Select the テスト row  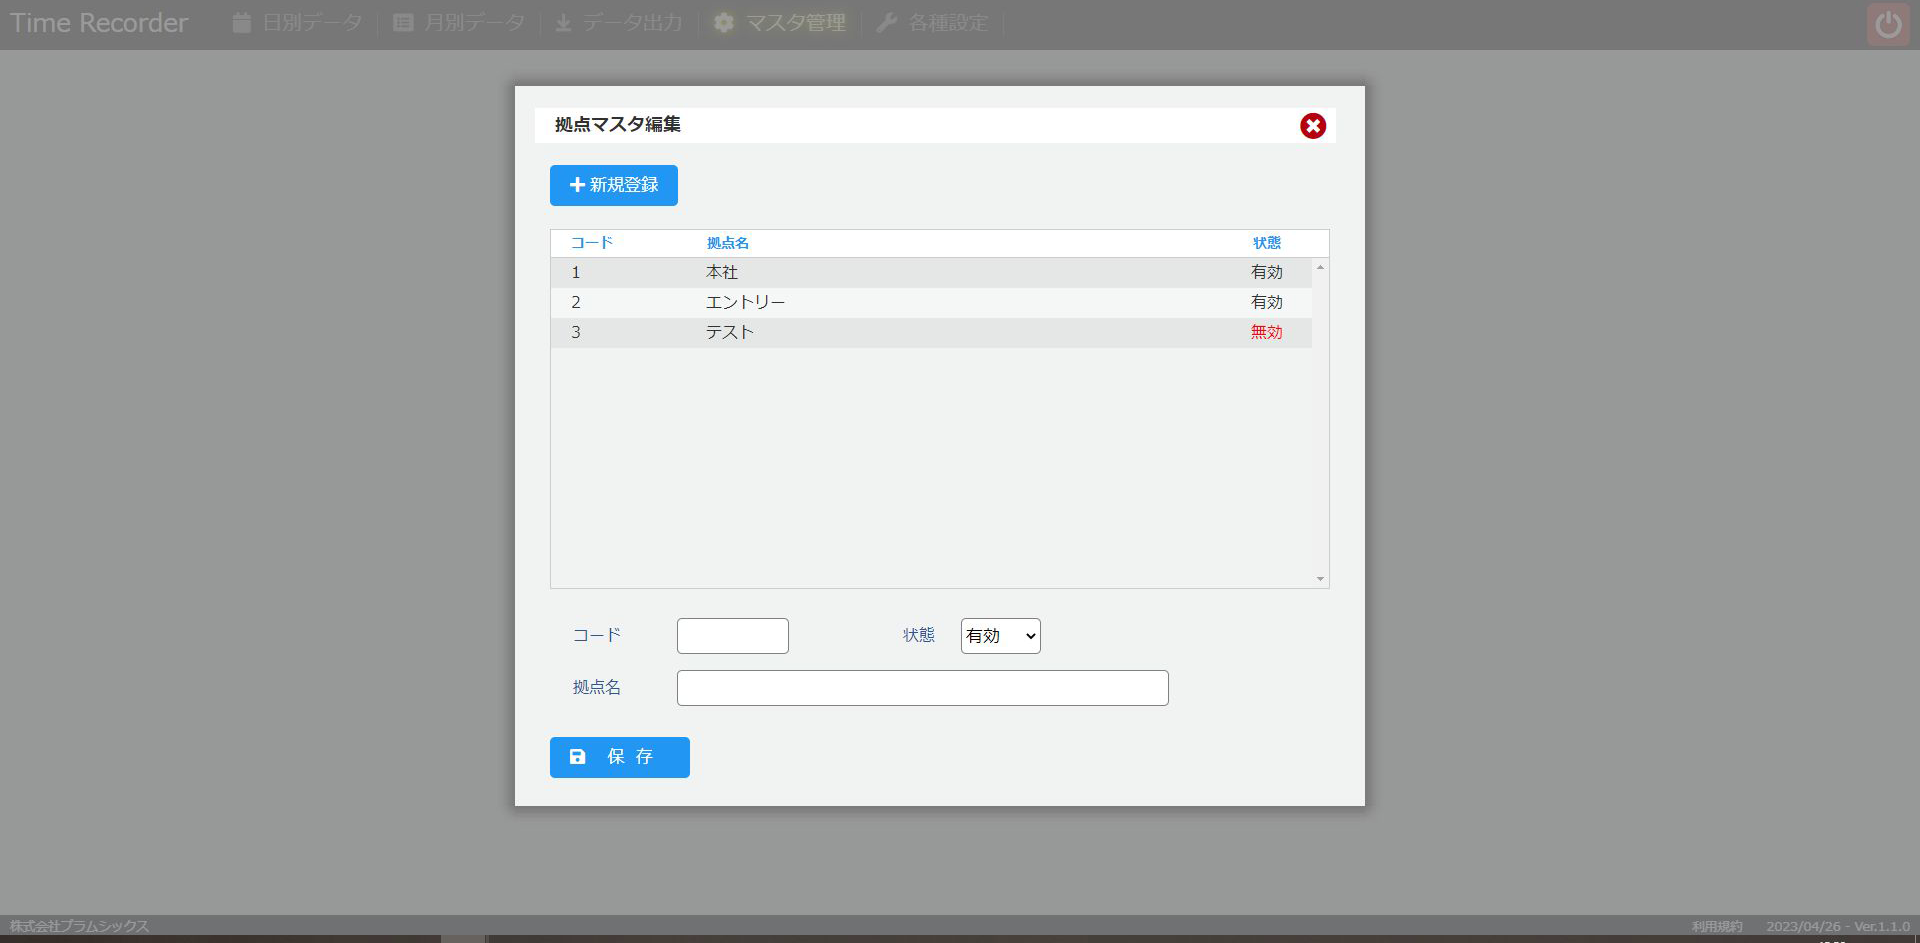[930, 333]
